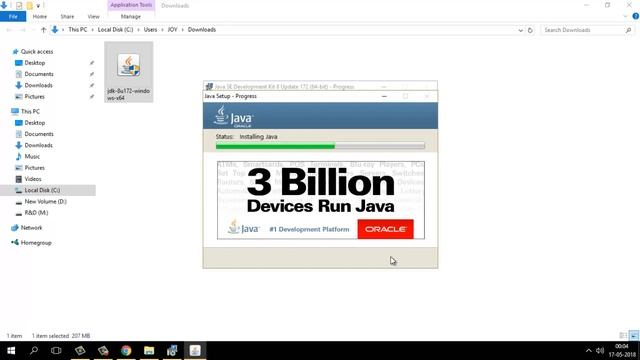Viewport: 640px width, 360px height.
Task: Click the Java installation progress bar
Action: tap(320, 146)
